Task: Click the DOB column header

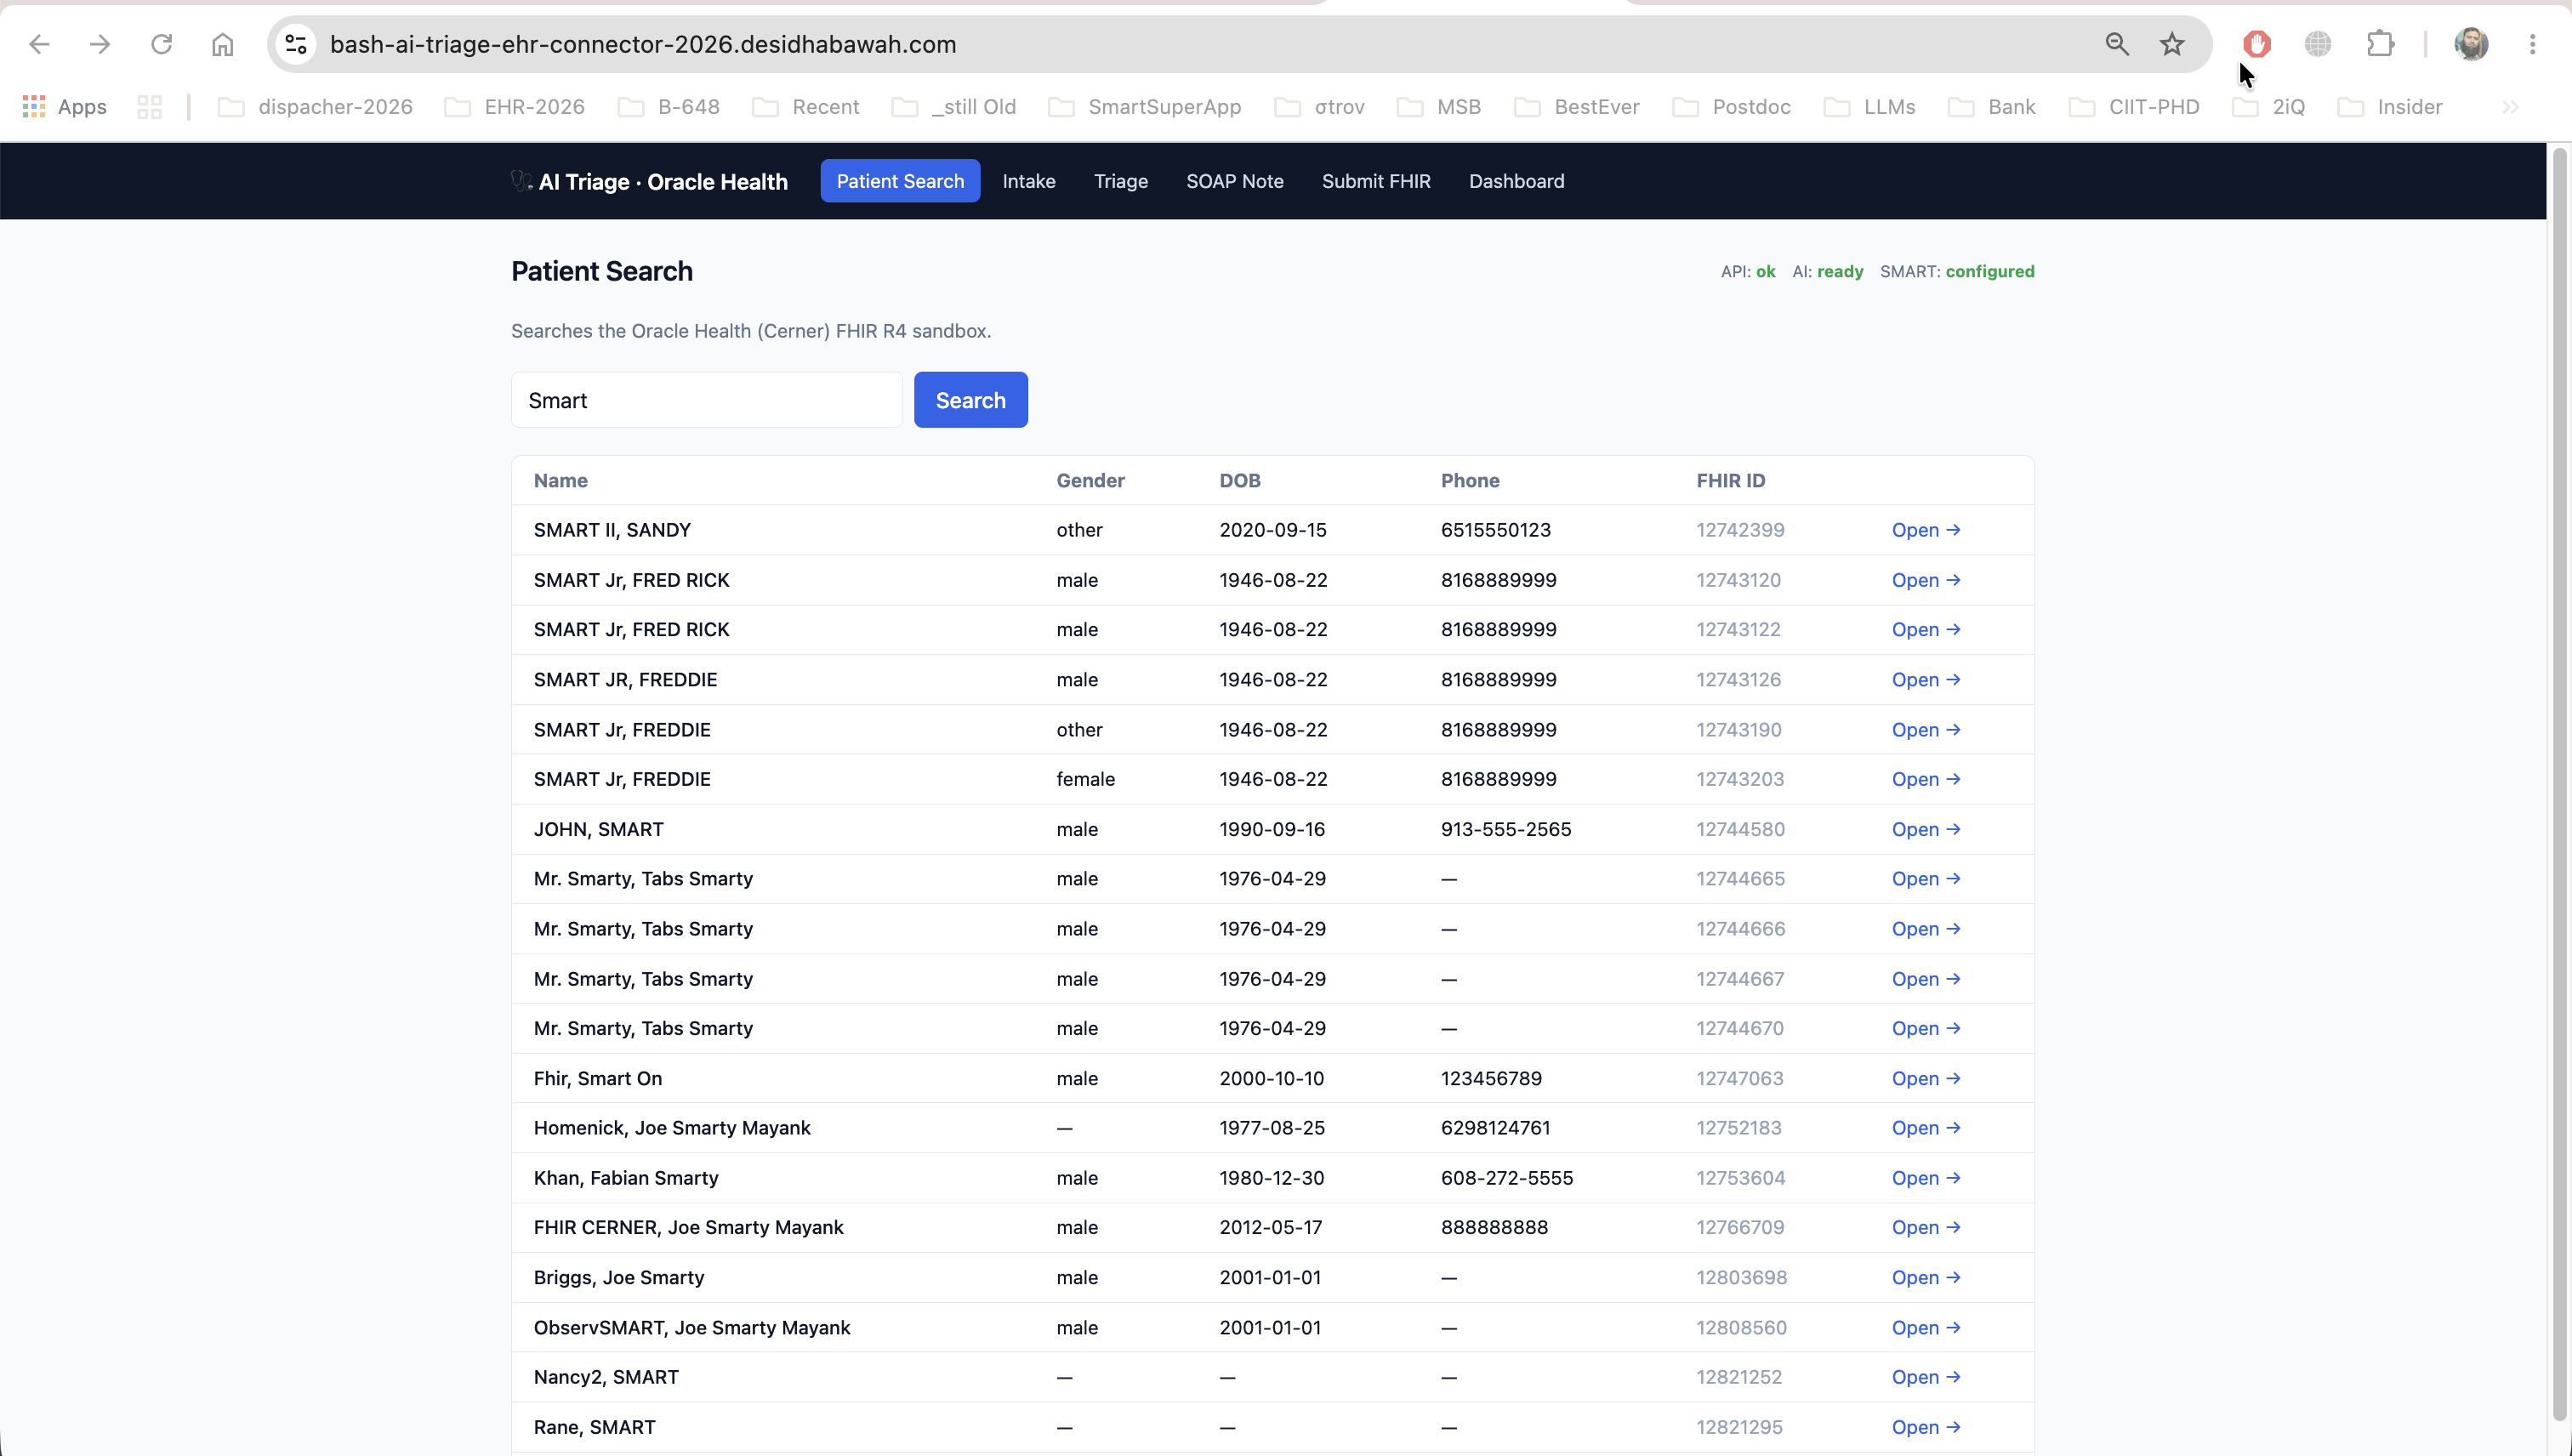Action: tap(1240, 480)
